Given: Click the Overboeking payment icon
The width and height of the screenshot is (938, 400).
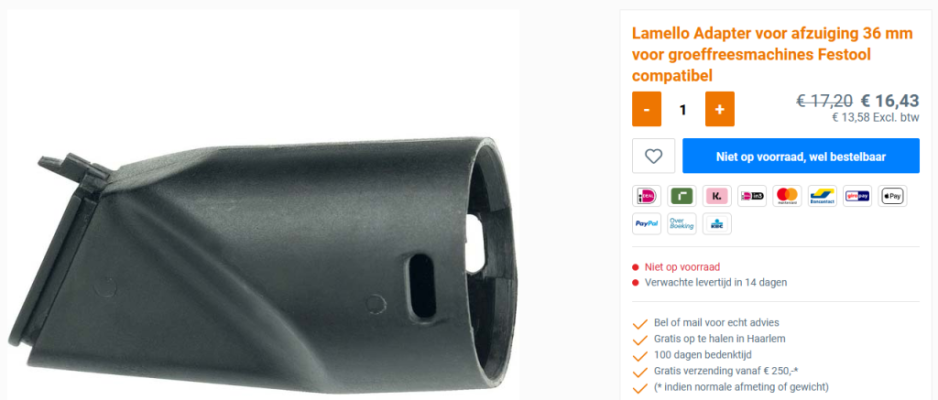Looking at the screenshot, I should point(682,224).
